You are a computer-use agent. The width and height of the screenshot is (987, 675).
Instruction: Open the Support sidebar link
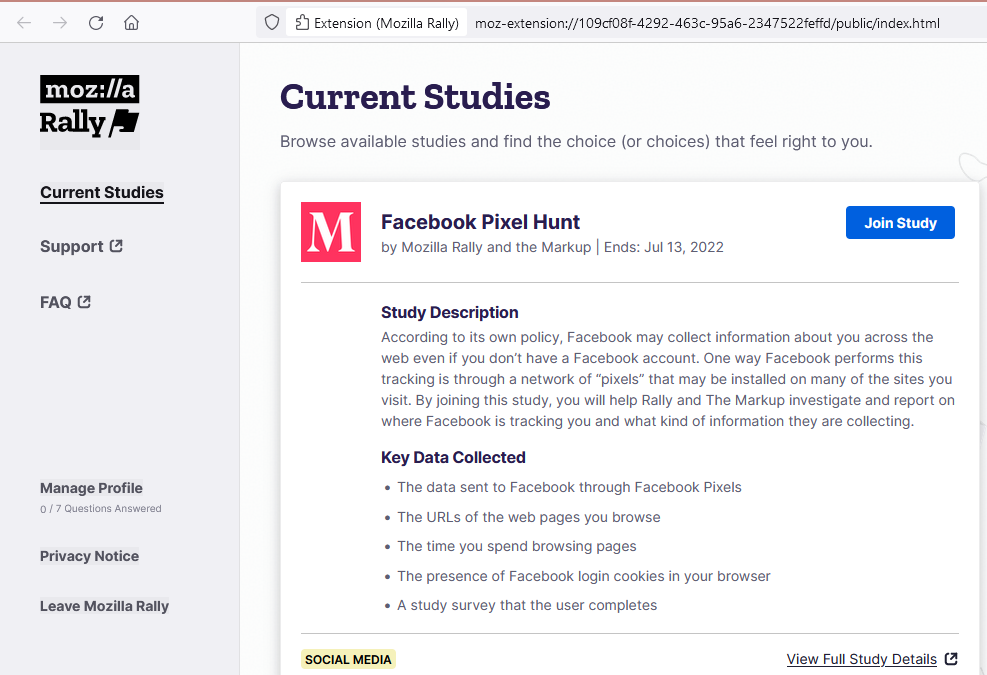click(x=81, y=246)
